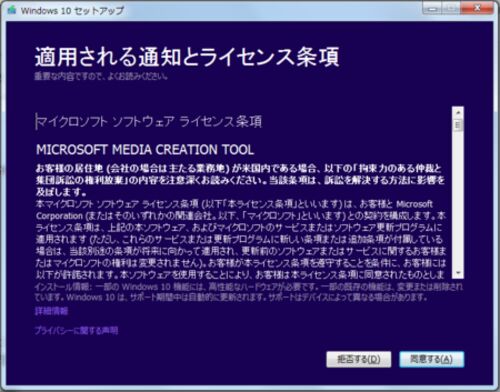Close the Windows 10 セットアップ window
The image size is (500, 392).
click(x=478, y=9)
